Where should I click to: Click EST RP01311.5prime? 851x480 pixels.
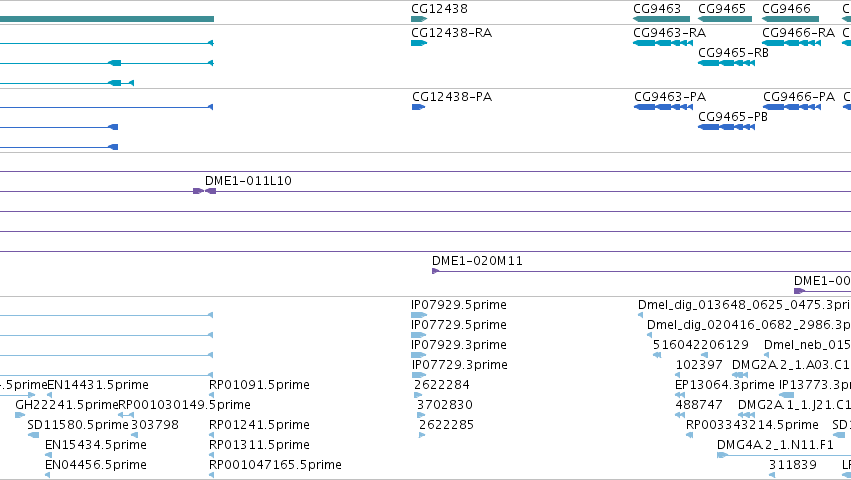tap(211, 456)
